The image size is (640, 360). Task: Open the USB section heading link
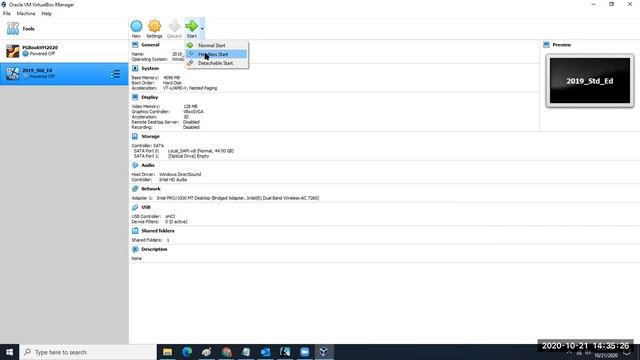point(146,207)
